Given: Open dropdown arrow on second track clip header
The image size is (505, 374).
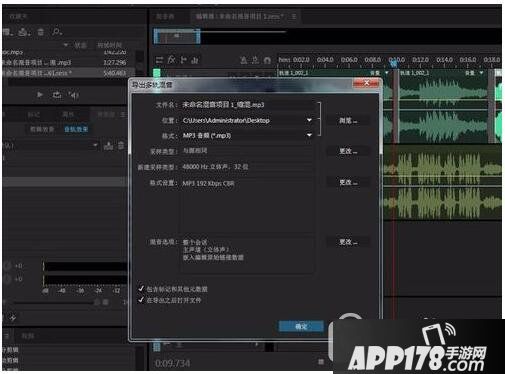Looking at the screenshot, I should [x=482, y=72].
